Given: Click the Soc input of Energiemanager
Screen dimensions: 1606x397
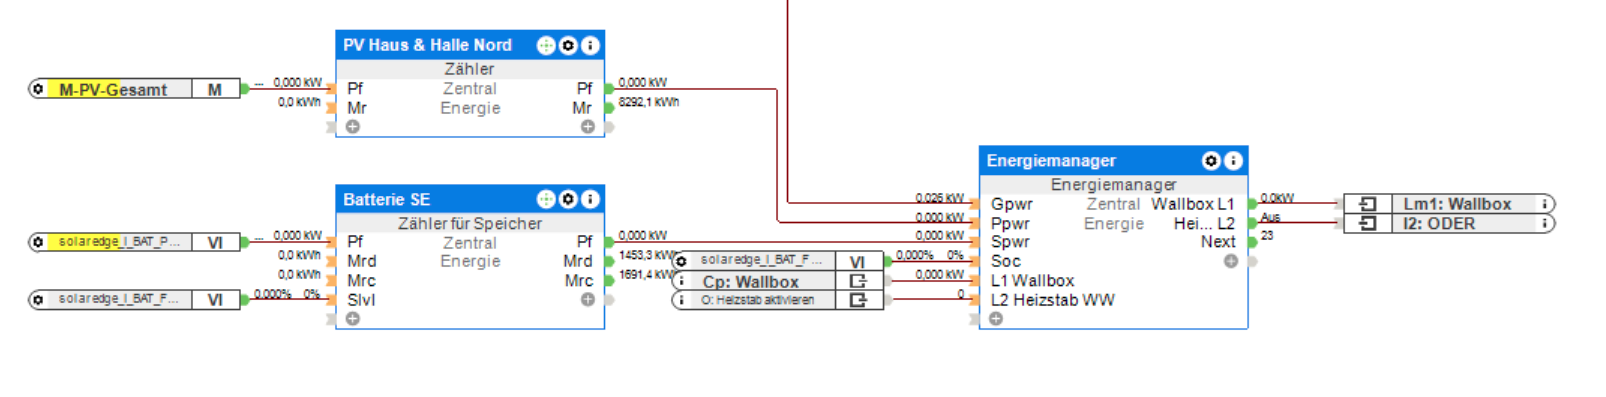Looking at the screenshot, I should tap(1005, 261).
